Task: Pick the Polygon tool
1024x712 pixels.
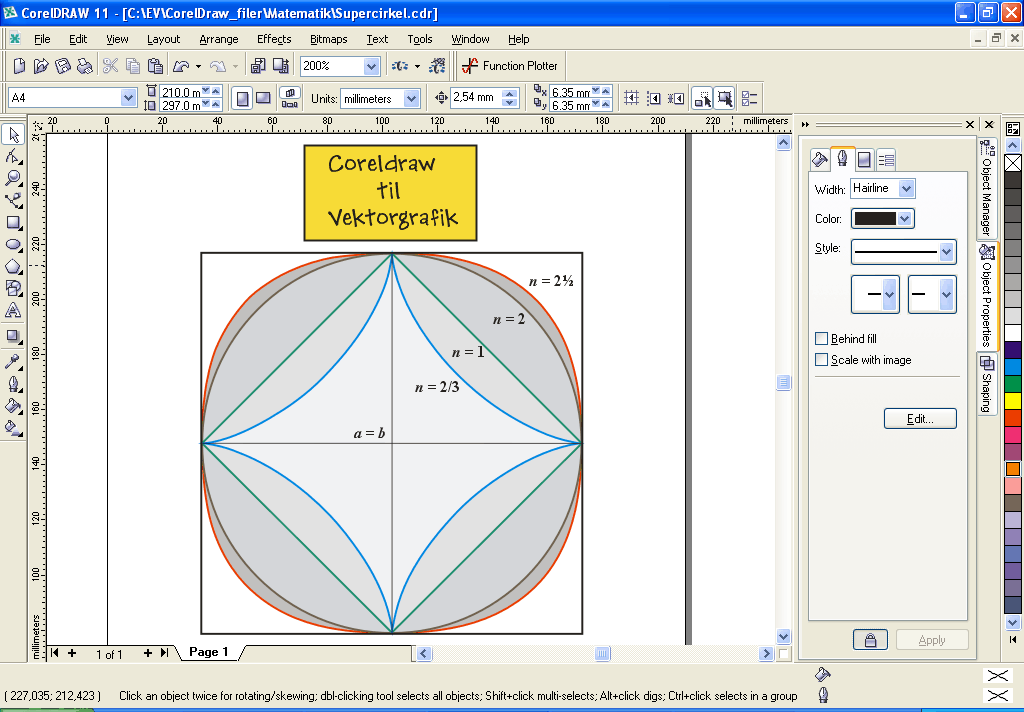Action: tap(13, 267)
